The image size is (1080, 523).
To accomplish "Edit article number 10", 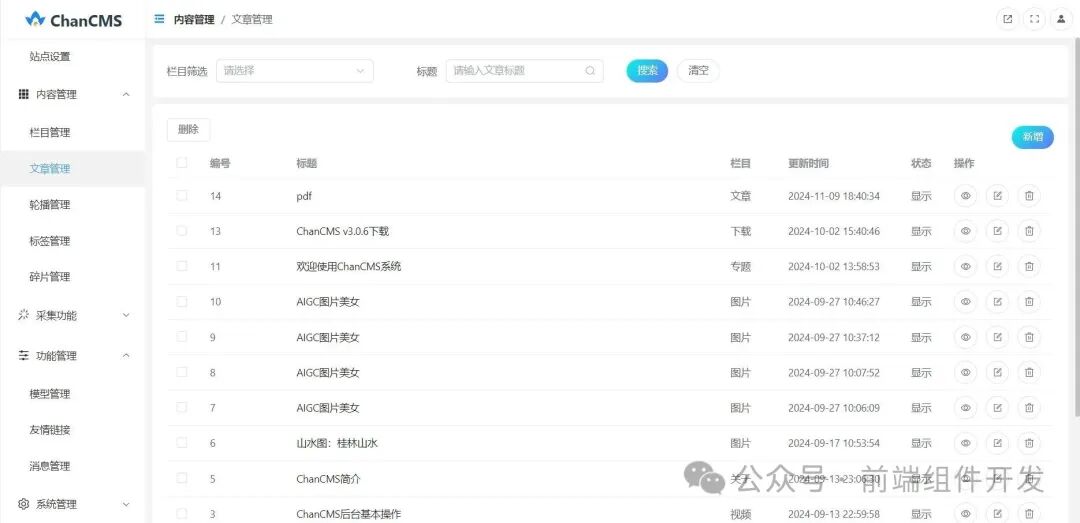I will coord(997,302).
